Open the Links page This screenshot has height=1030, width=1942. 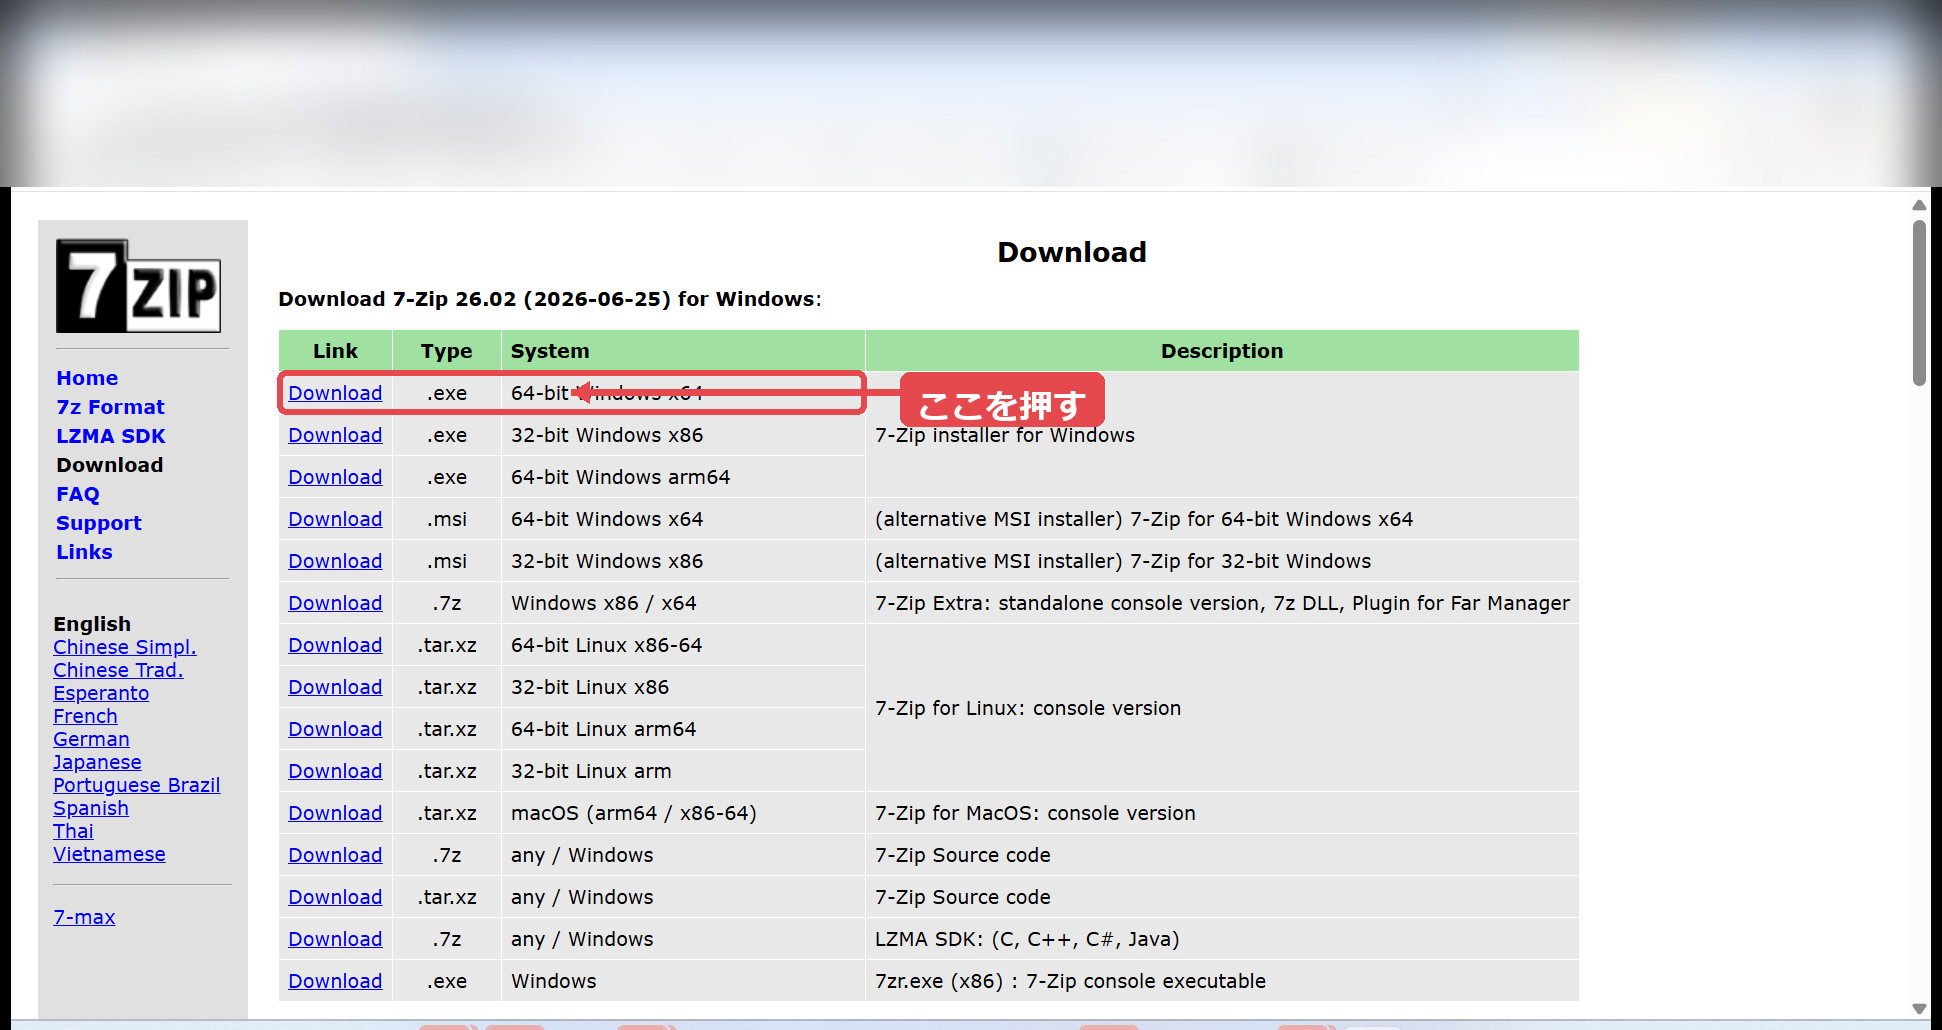point(84,552)
